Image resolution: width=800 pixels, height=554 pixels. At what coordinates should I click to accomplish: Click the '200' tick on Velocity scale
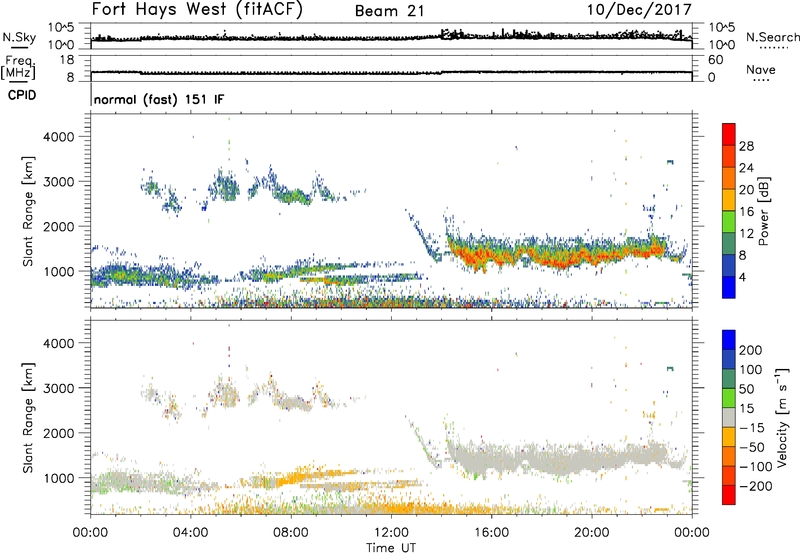click(750, 350)
